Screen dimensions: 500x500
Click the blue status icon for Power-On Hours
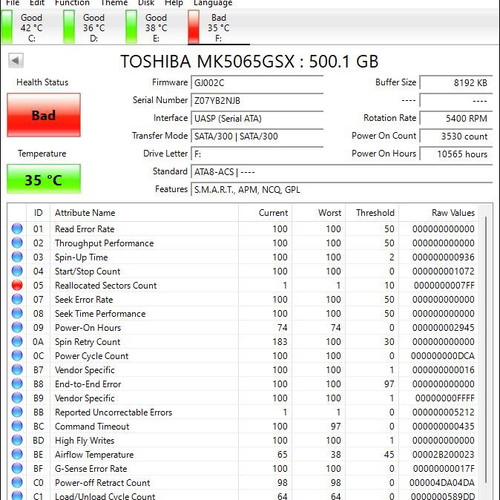tap(17, 327)
